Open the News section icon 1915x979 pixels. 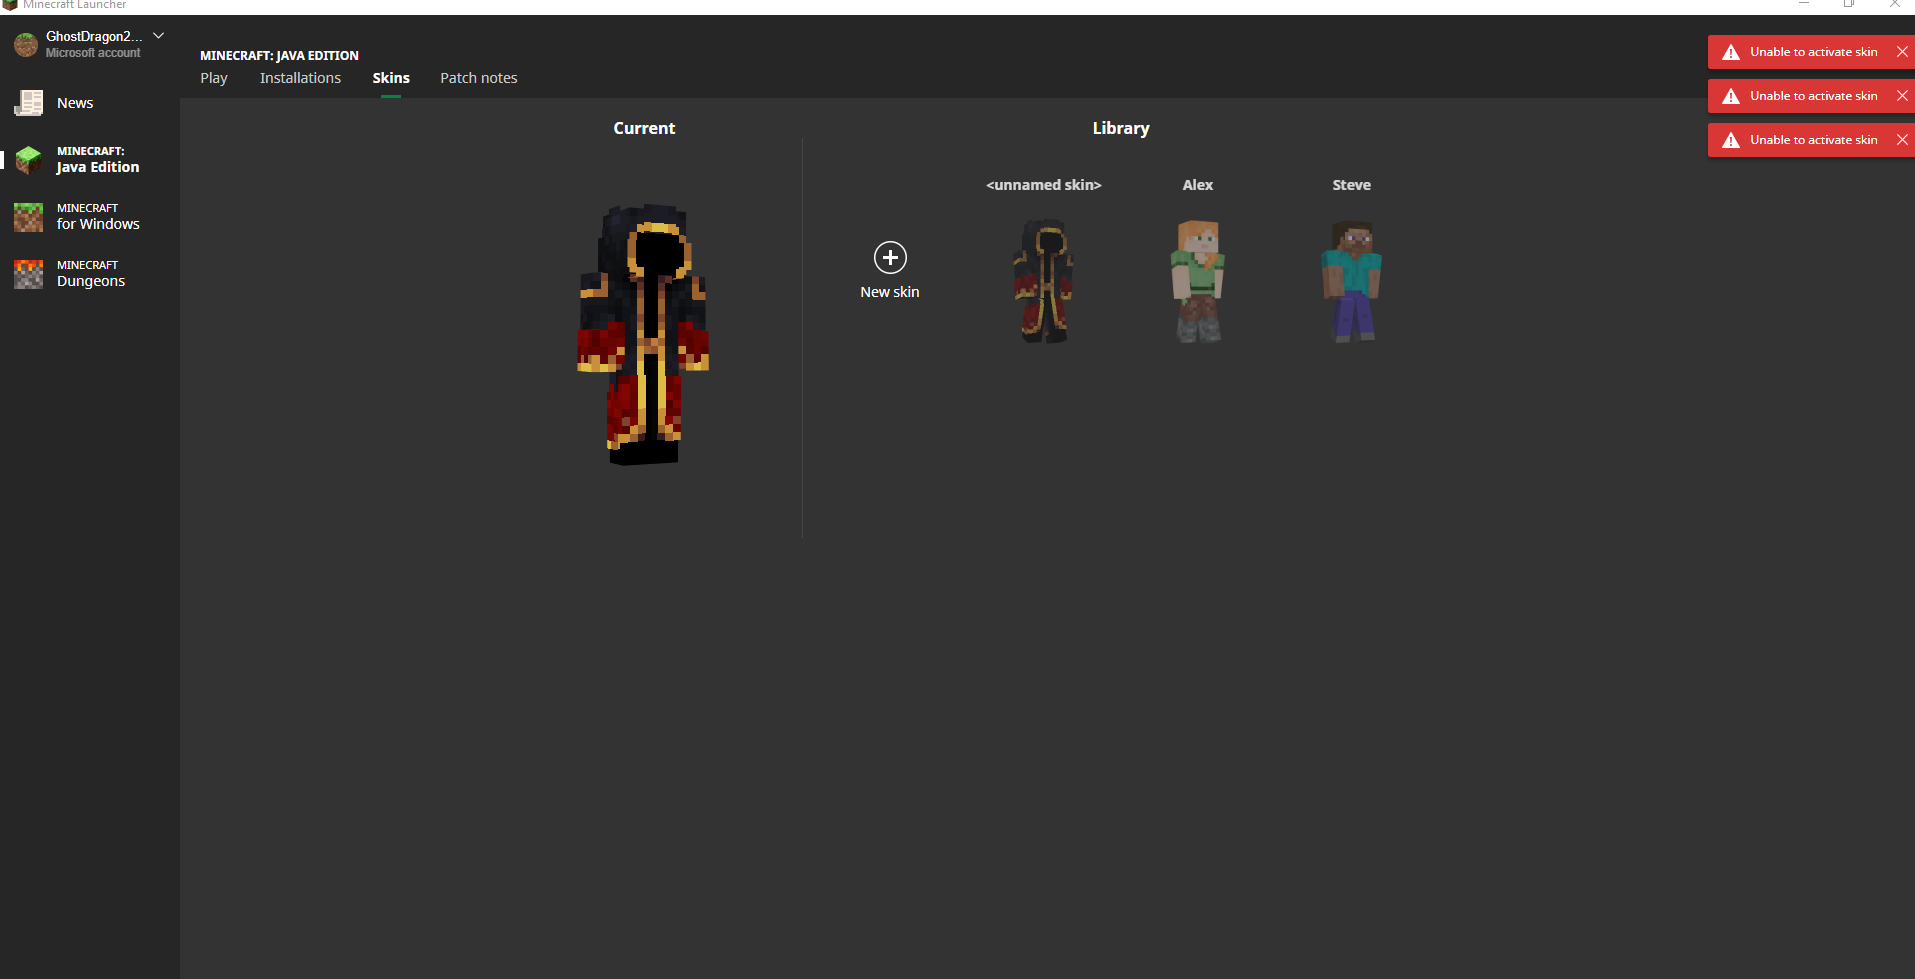click(x=28, y=103)
